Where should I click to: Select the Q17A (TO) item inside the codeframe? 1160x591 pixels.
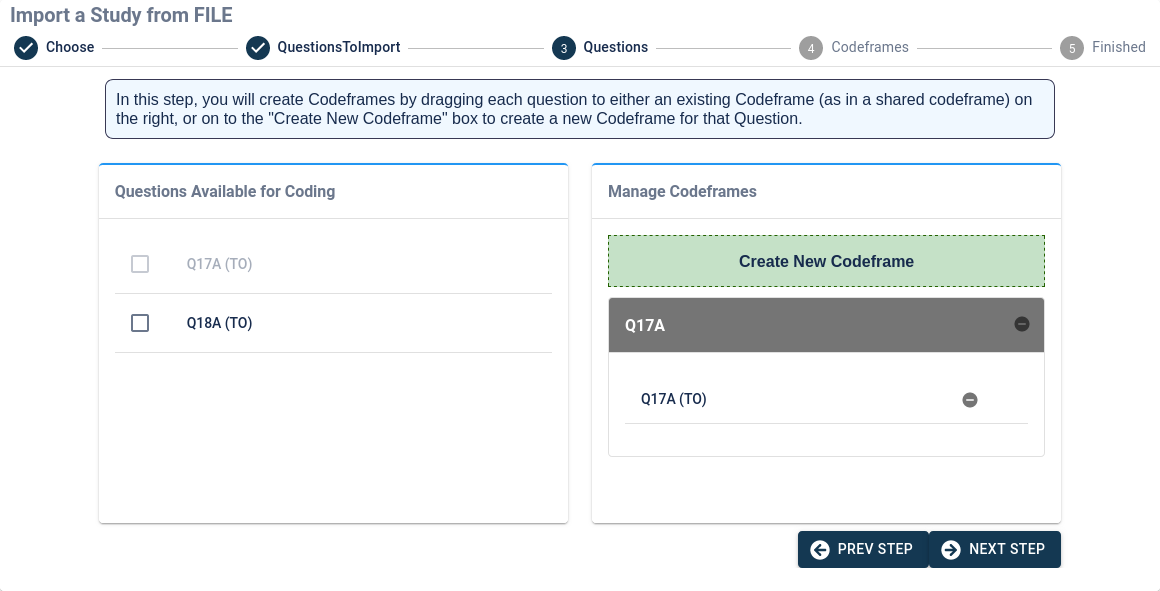pos(674,399)
